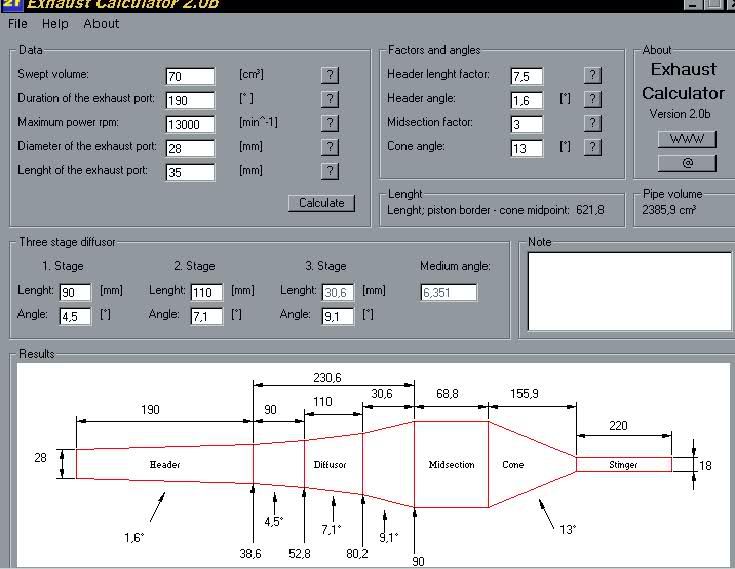Show help for Swept volume

point(330,75)
